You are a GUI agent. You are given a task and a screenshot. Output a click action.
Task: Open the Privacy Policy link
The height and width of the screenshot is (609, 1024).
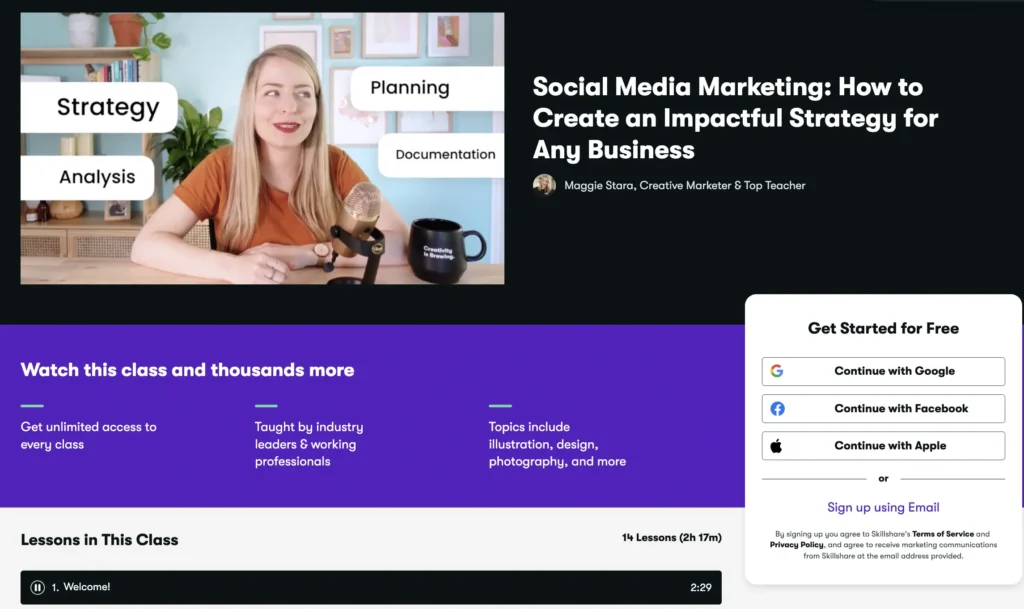(x=797, y=545)
